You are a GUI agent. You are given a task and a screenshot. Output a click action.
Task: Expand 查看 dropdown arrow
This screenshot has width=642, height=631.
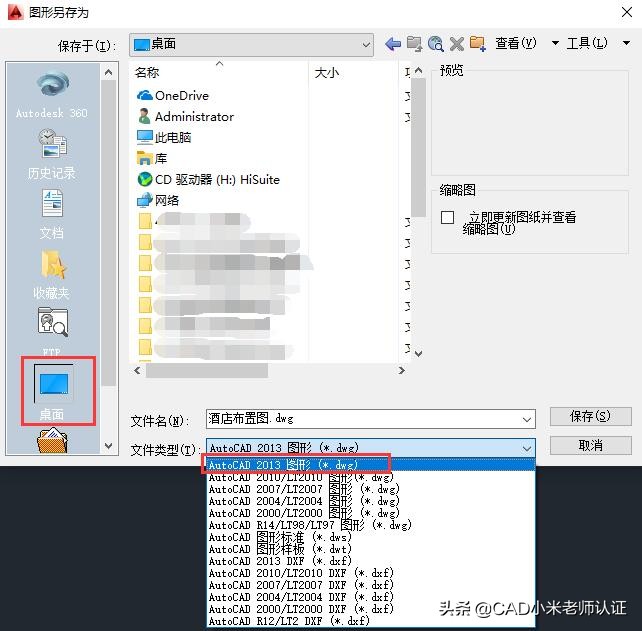click(x=555, y=43)
